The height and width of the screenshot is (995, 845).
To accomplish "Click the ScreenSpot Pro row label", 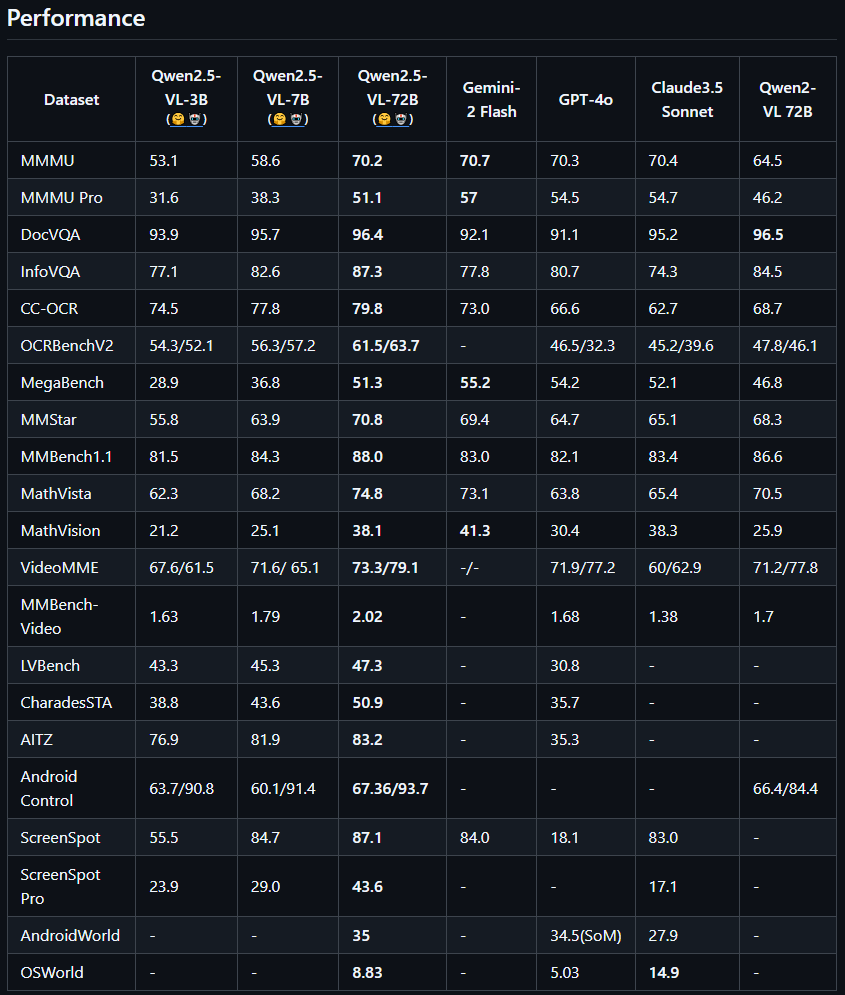I will click(61, 886).
